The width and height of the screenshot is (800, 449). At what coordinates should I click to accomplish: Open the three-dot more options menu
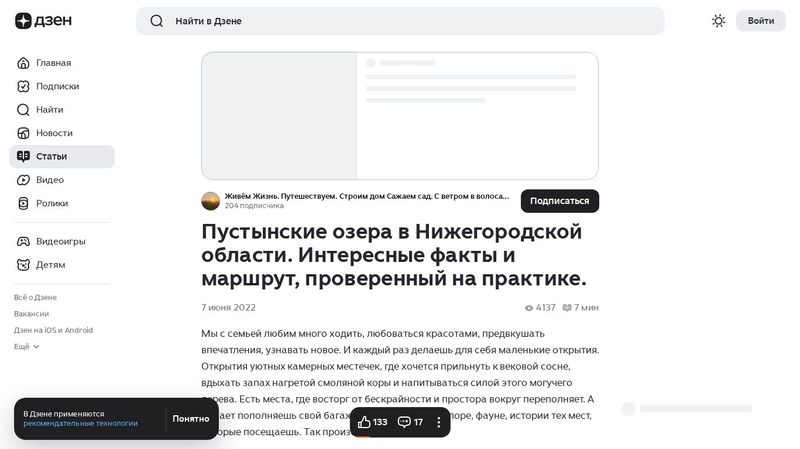(438, 422)
